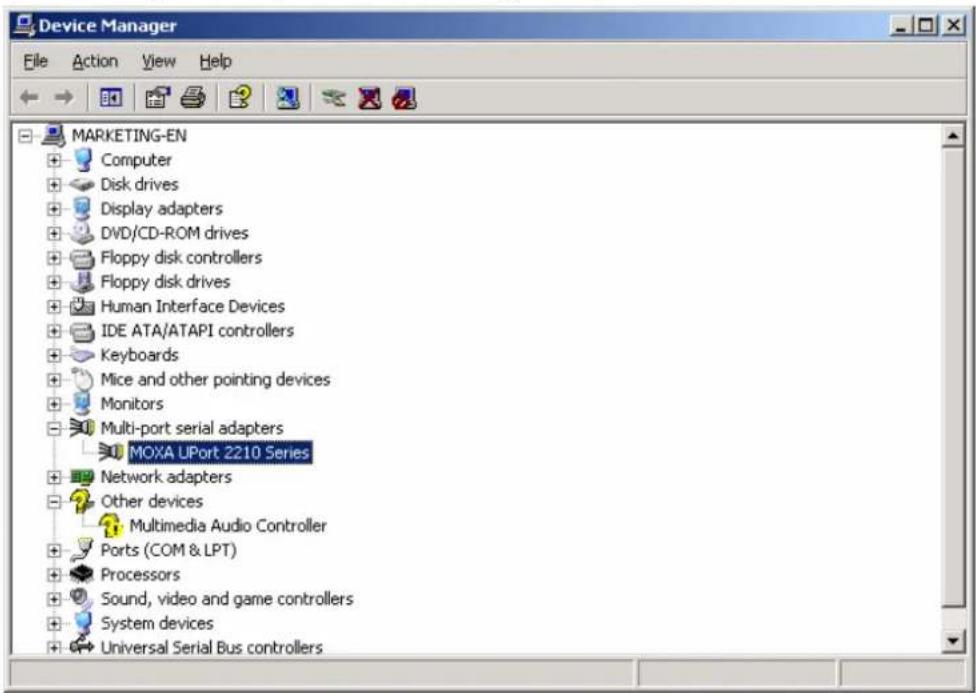Select the Network adapters label
Image resolution: width=976 pixels, height=693 pixels.
pyautogui.click(x=166, y=477)
